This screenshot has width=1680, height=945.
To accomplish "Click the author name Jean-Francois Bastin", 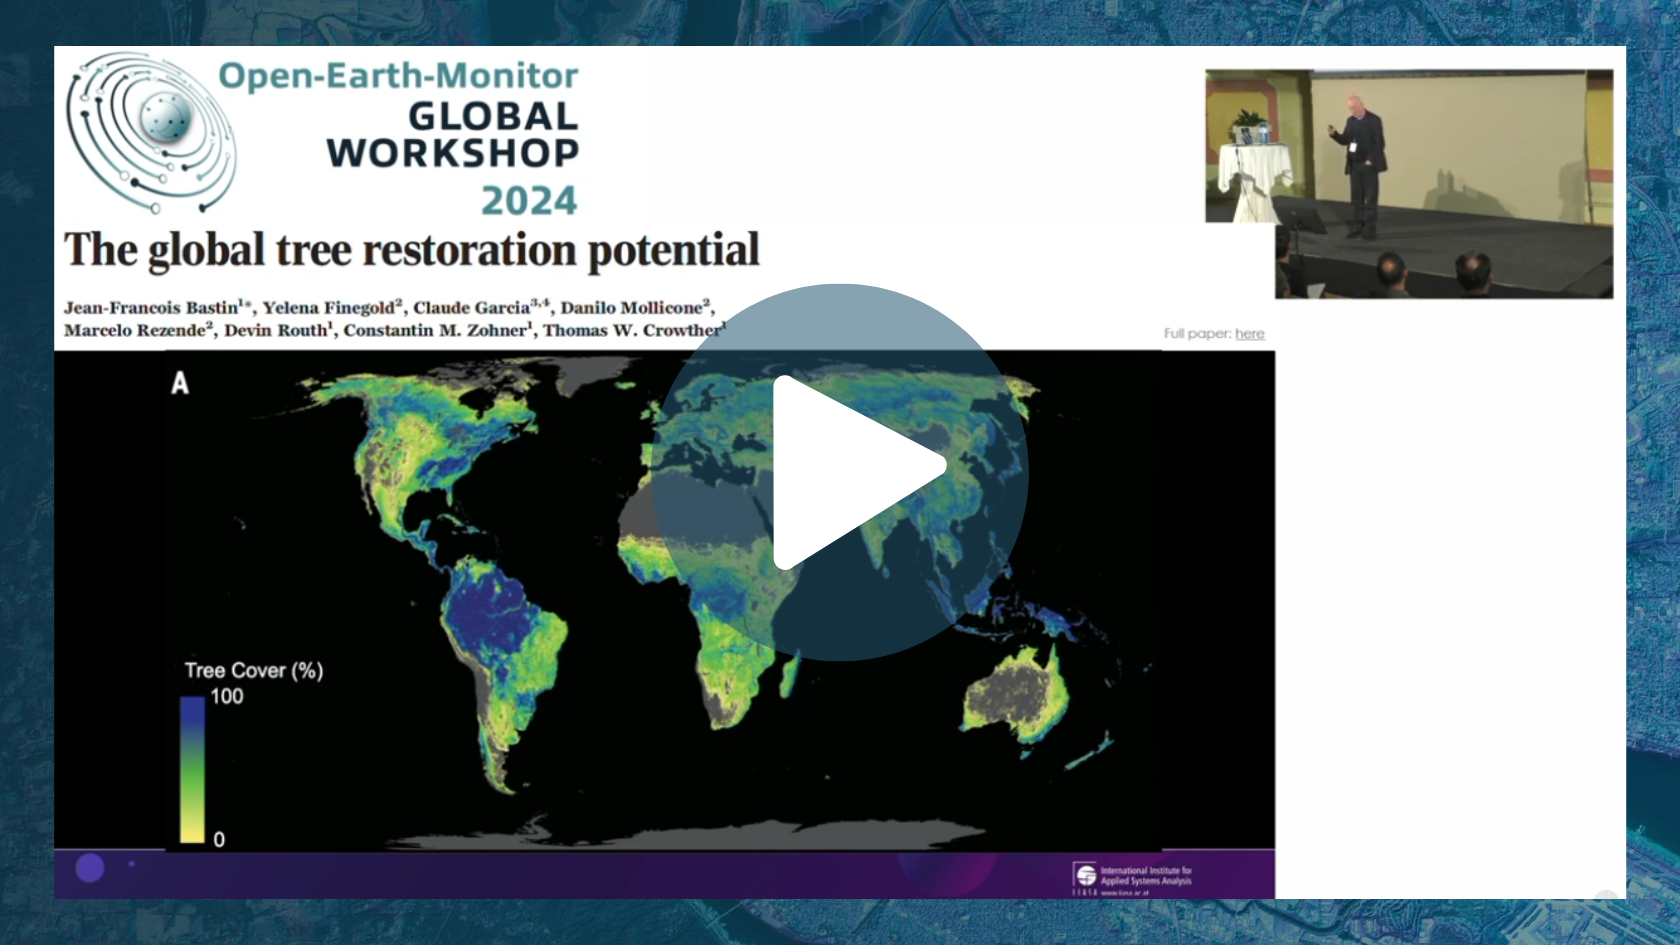I will click(x=152, y=308).
